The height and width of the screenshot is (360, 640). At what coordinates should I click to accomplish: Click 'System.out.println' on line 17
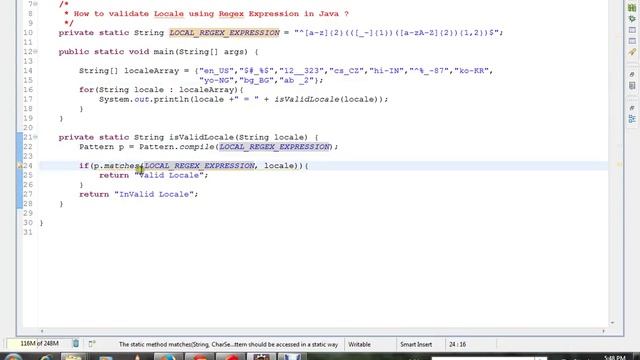[144, 99]
